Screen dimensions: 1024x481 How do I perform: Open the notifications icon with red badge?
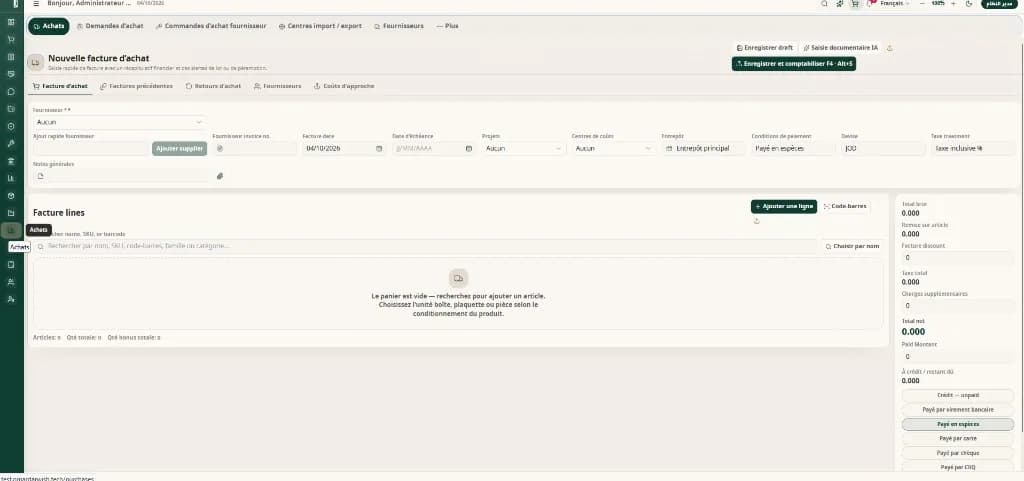point(871,3)
